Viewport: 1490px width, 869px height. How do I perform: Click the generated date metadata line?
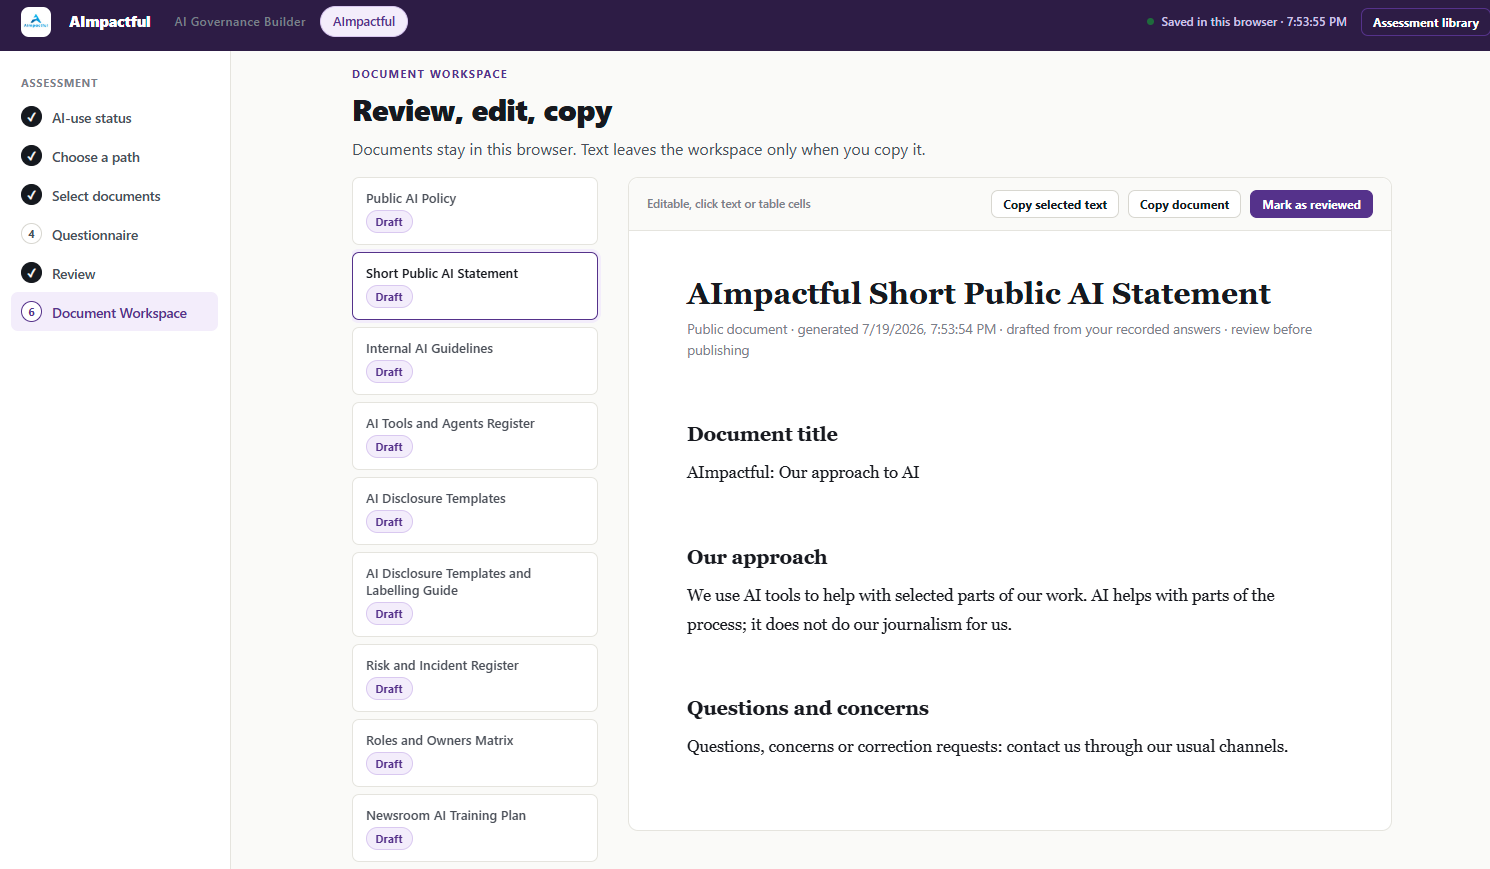click(999, 340)
